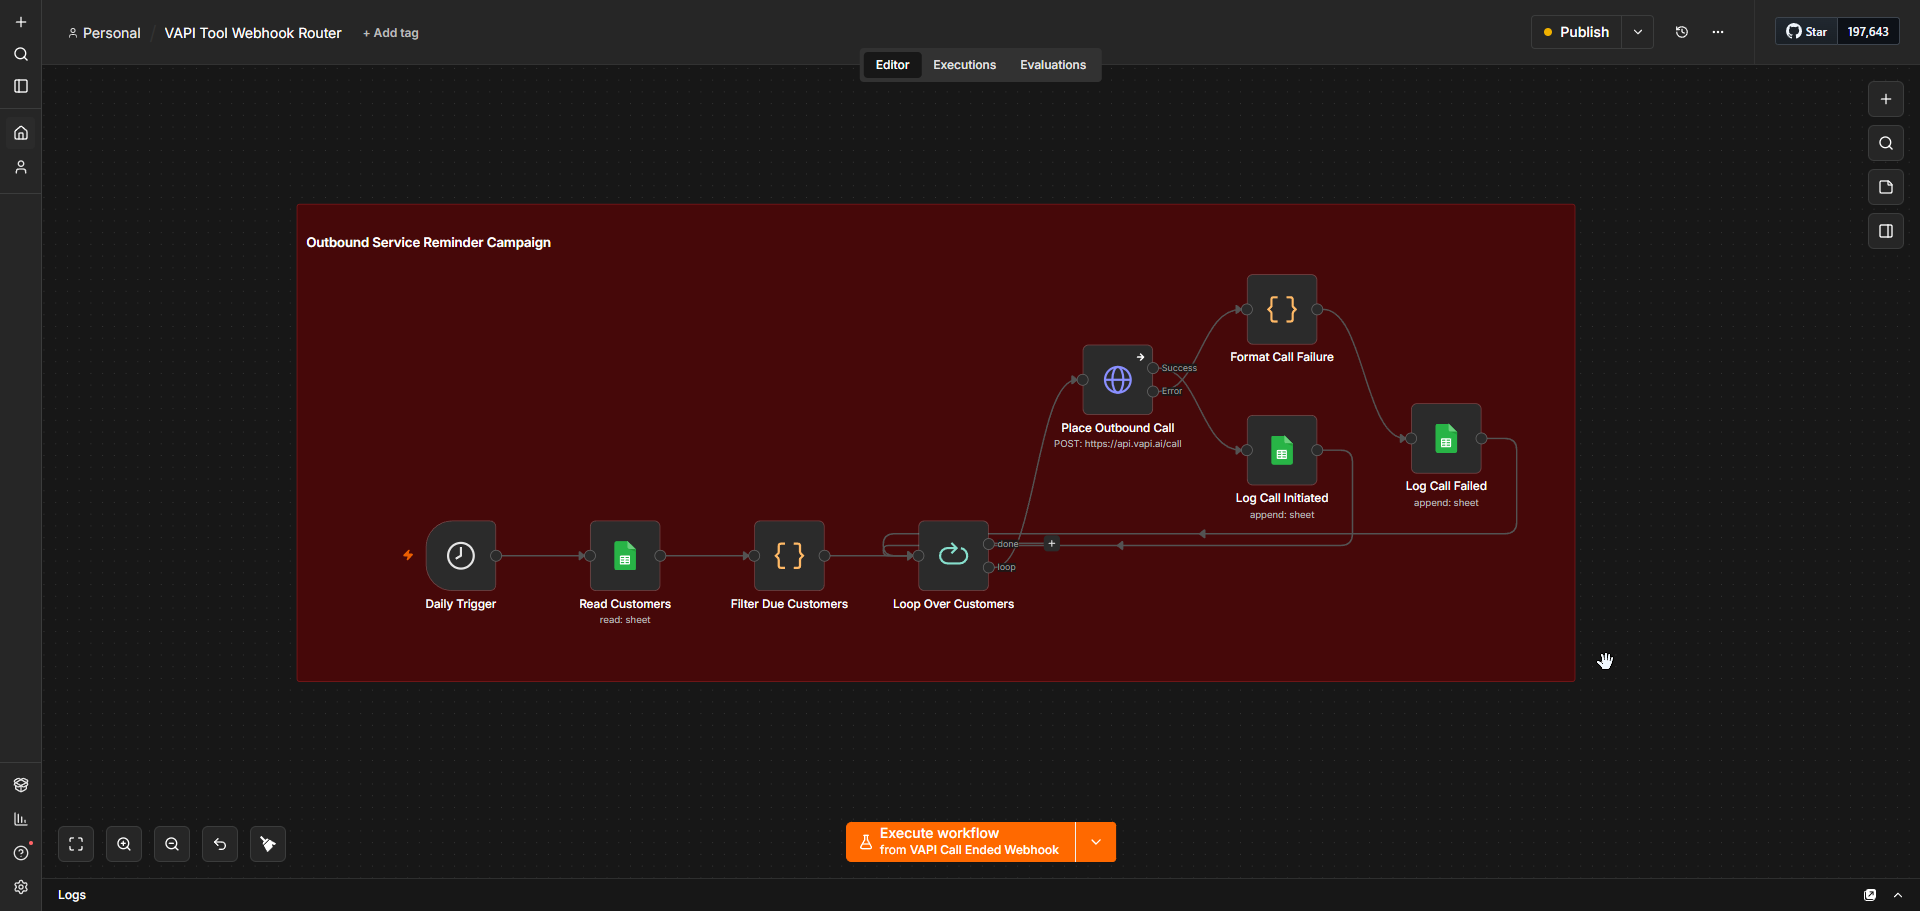Open the templates cube icon
Image resolution: width=1920 pixels, height=911 pixels.
coord(21,785)
